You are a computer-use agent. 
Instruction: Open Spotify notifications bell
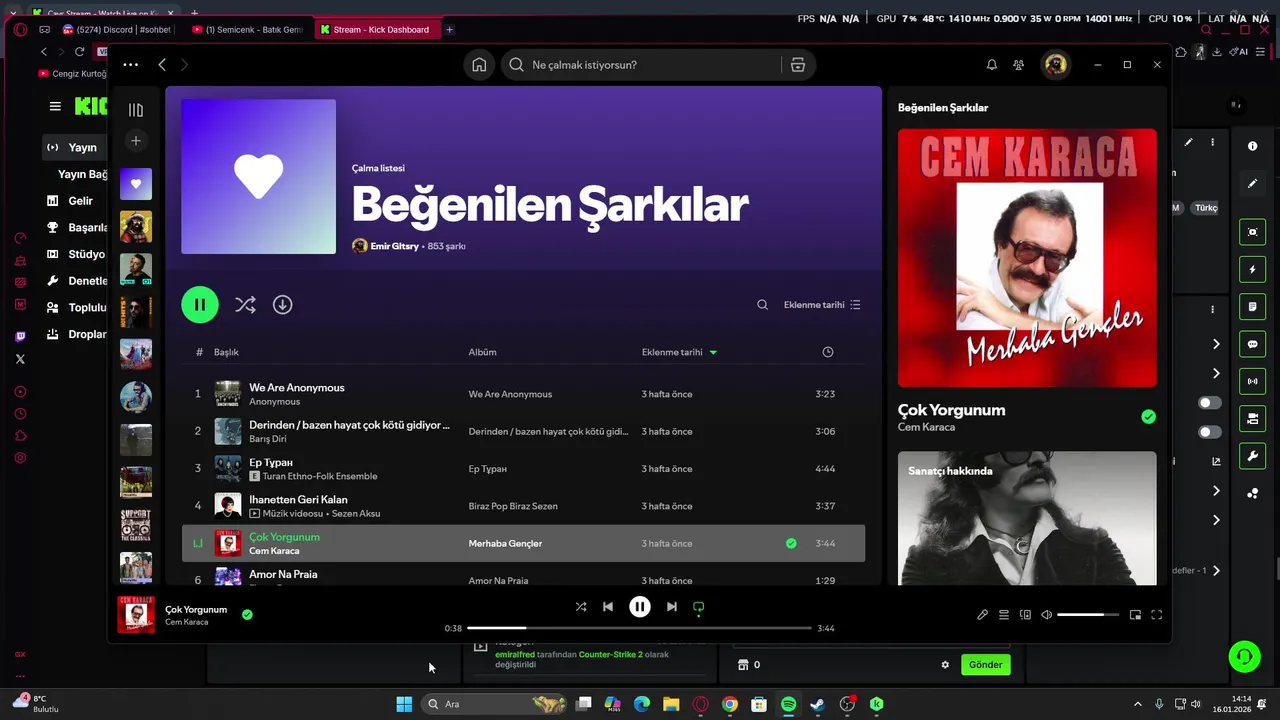pyautogui.click(x=992, y=65)
